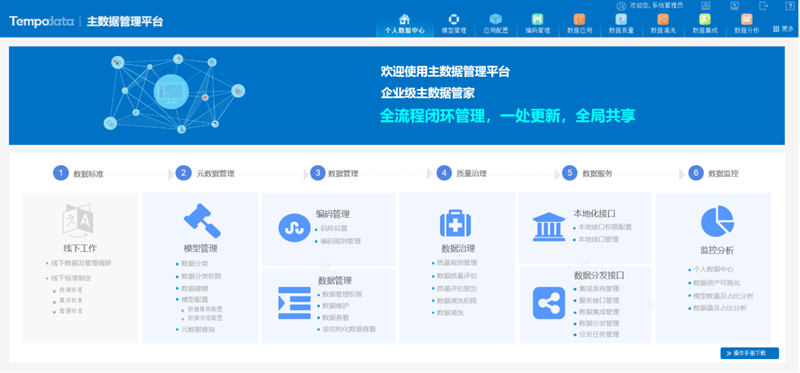Click the 操作手册下载 button
This screenshot has width=800, height=373.
(x=749, y=354)
